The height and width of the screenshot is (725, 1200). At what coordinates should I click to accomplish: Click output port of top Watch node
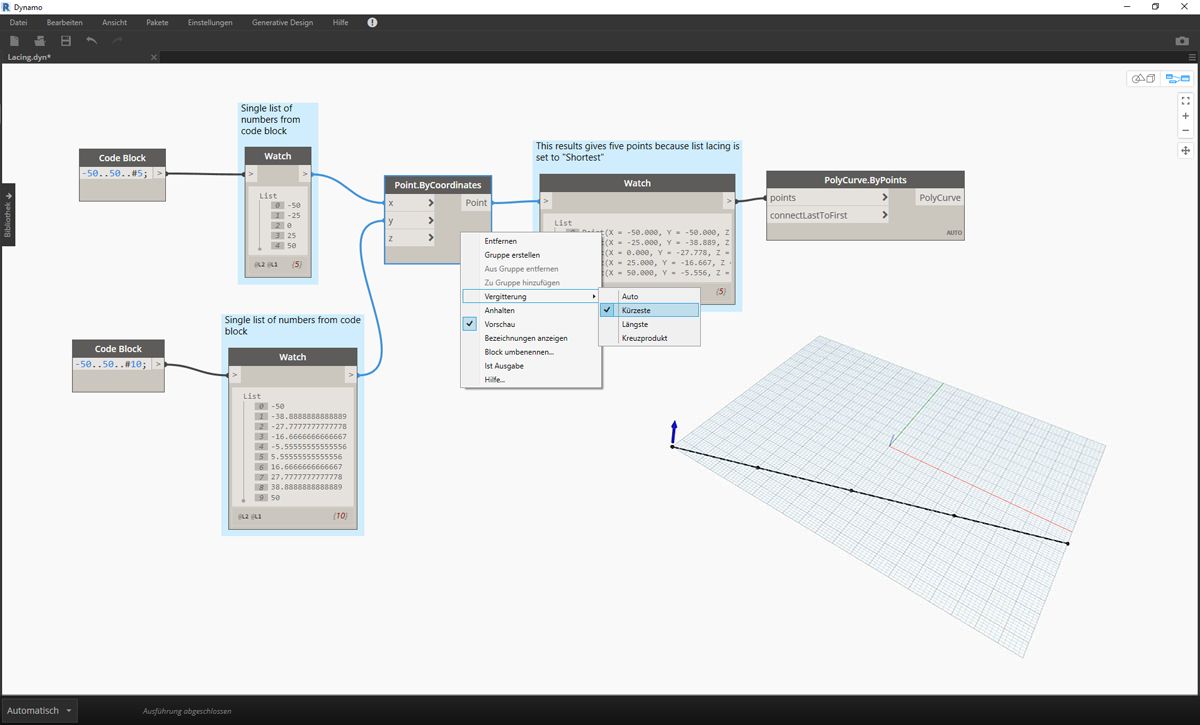(x=305, y=174)
